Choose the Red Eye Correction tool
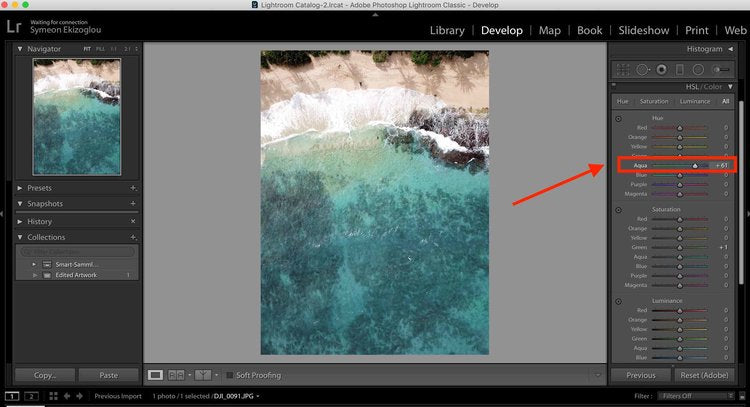 point(661,69)
